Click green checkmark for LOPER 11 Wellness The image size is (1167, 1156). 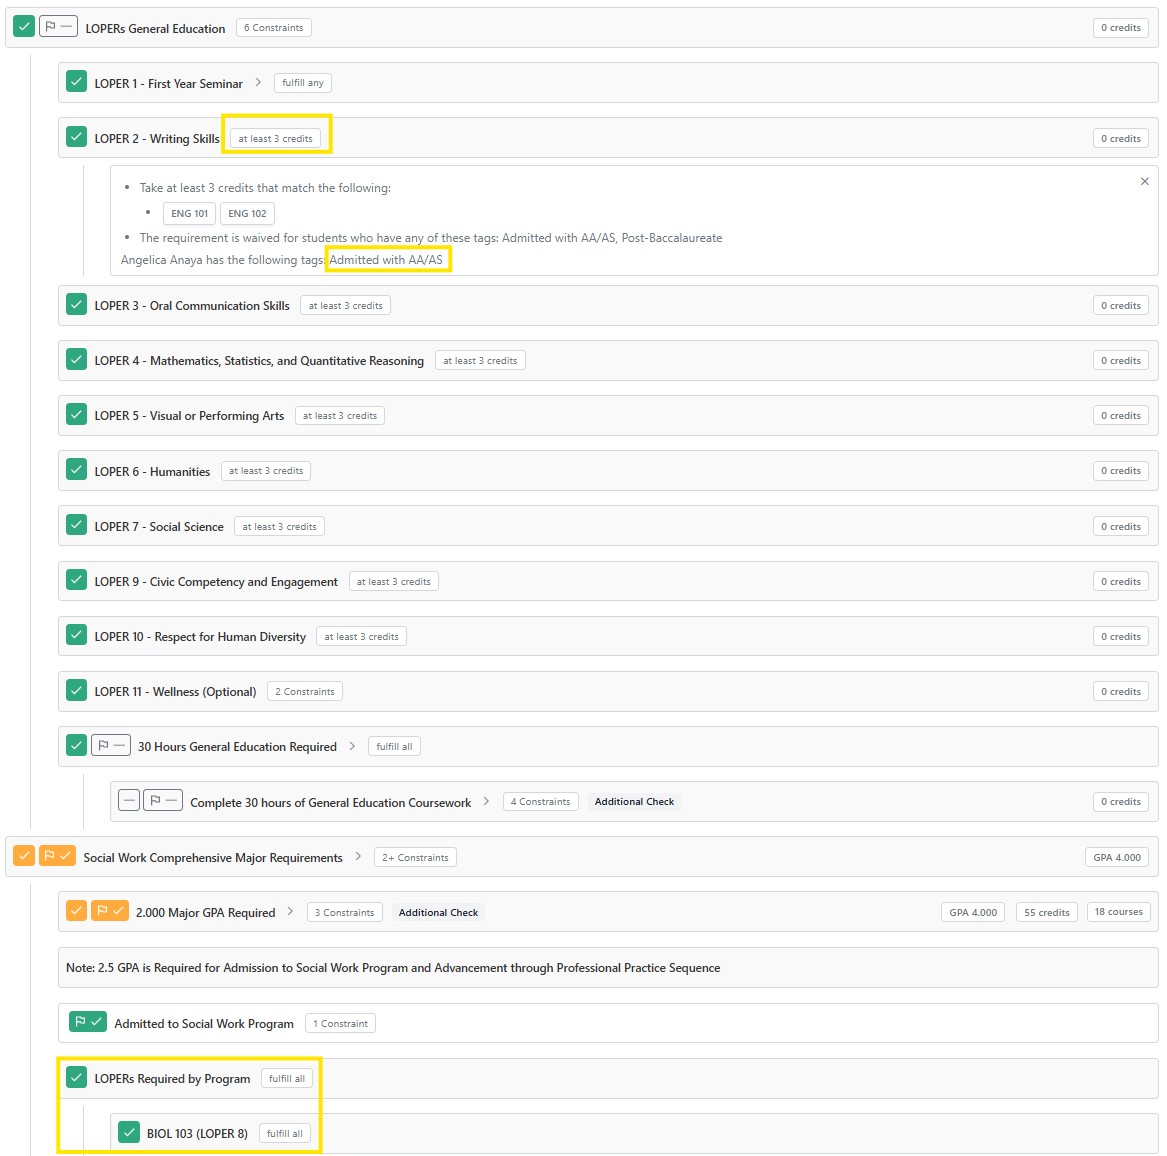pos(77,691)
